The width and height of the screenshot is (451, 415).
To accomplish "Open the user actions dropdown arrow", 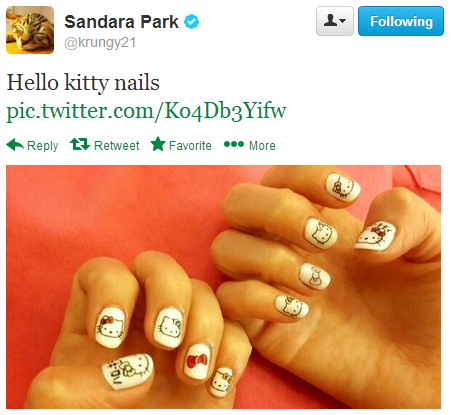I will pos(343,21).
